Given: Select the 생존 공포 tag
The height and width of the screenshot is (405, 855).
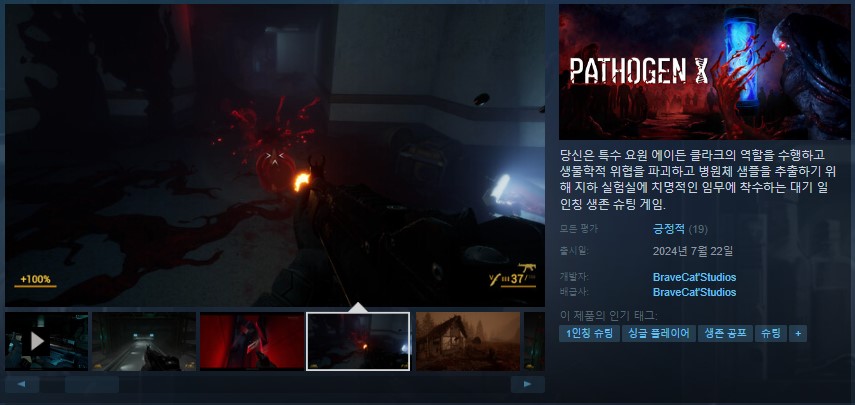Looking at the screenshot, I should click(725, 334).
